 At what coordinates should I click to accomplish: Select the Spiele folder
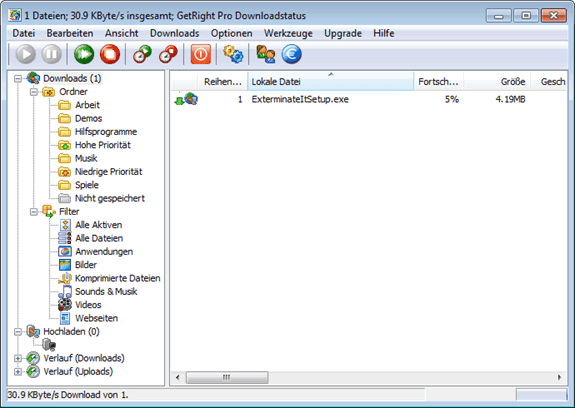(87, 185)
